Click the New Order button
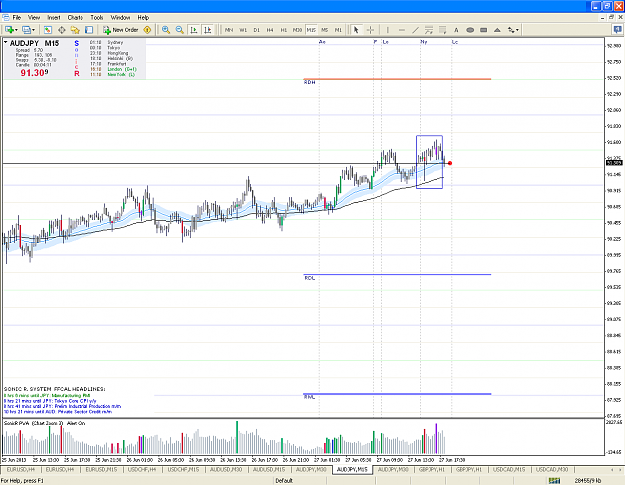The height and width of the screenshot is (485, 625). point(121,30)
